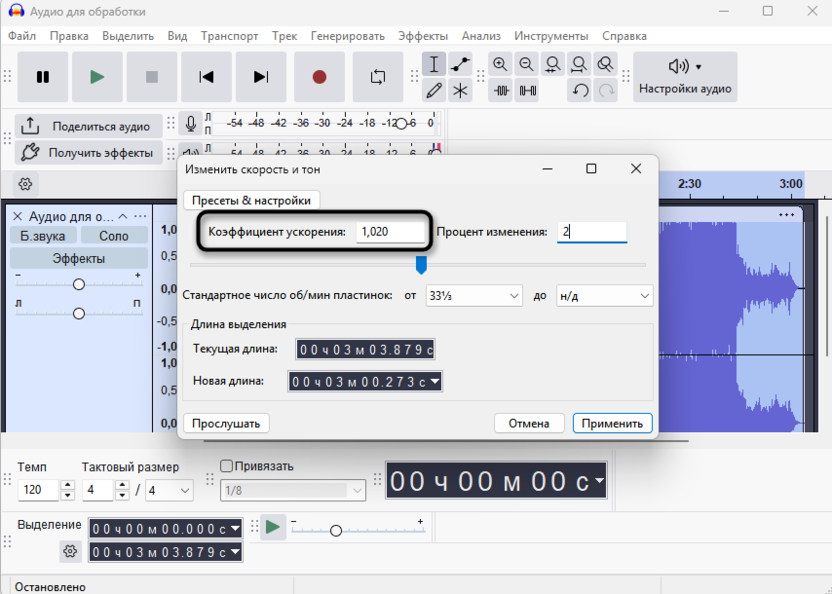Click the Коэффициент ускорения input field

tap(390, 232)
